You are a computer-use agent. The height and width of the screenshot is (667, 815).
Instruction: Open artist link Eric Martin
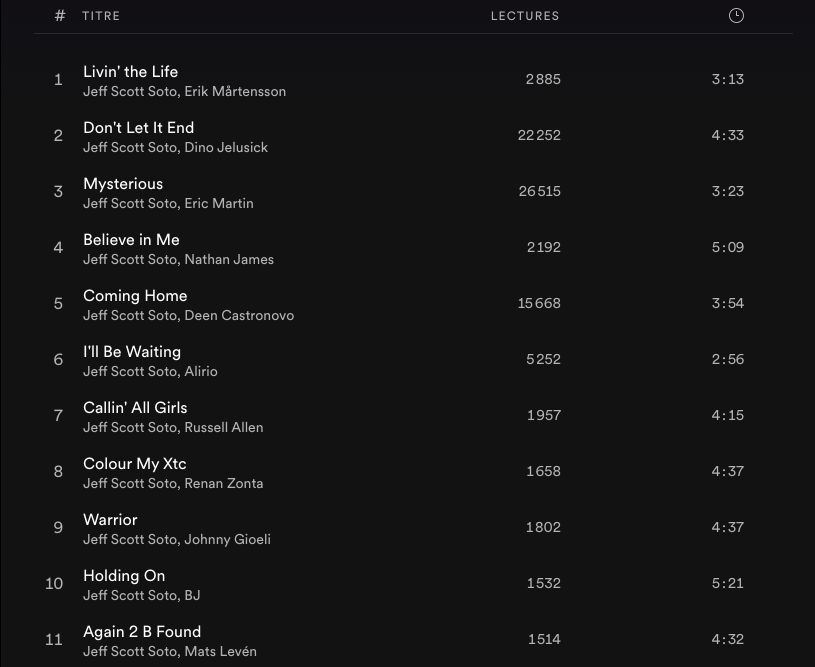219,204
